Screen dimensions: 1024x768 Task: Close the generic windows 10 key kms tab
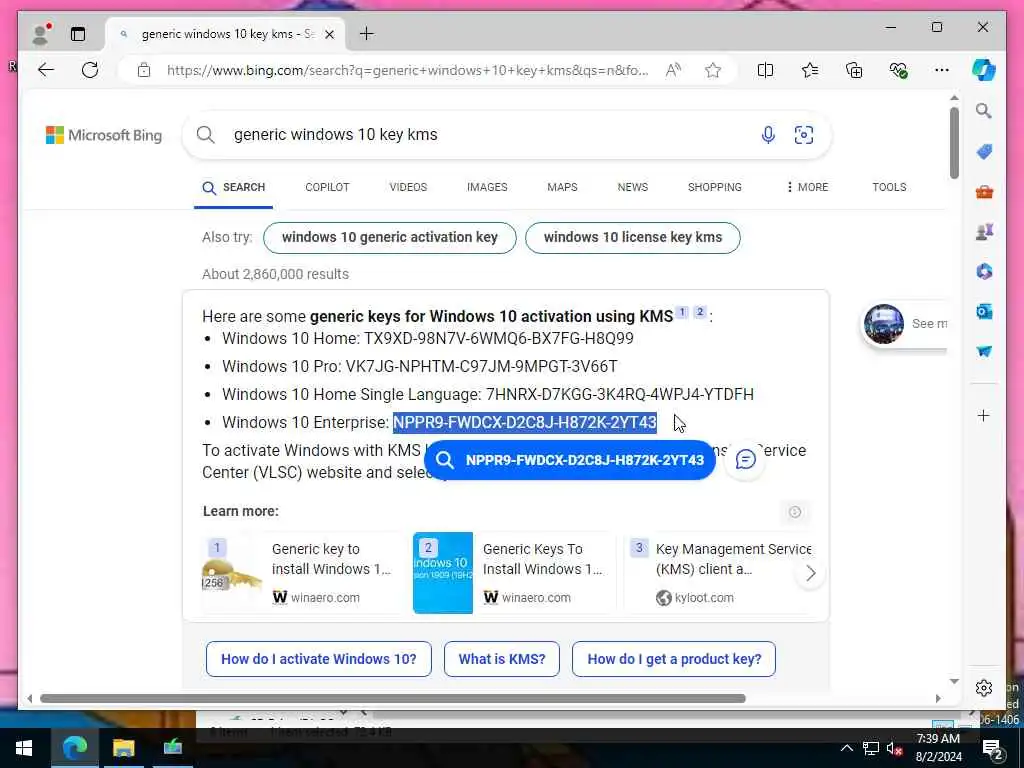[x=330, y=34]
